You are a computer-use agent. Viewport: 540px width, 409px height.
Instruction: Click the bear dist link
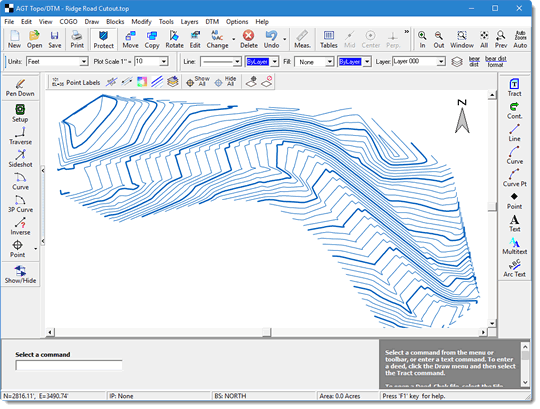(474, 62)
